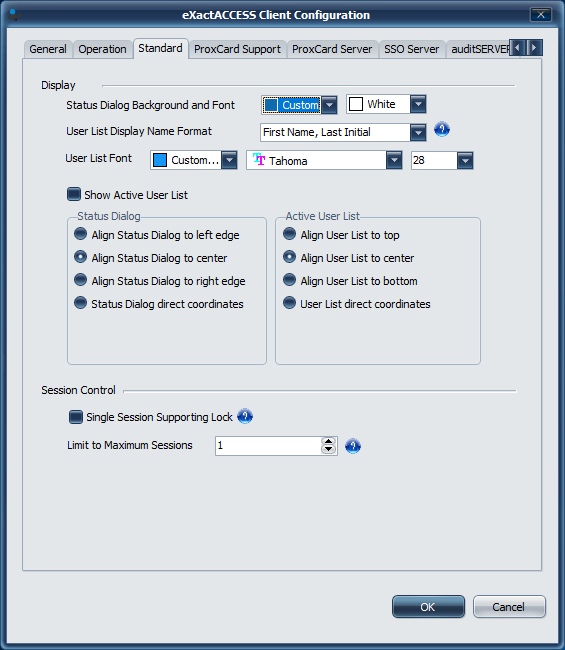The width and height of the screenshot is (565, 650).
Task: Click help icon beside User List Display Name Format
Action: [x=442, y=130]
